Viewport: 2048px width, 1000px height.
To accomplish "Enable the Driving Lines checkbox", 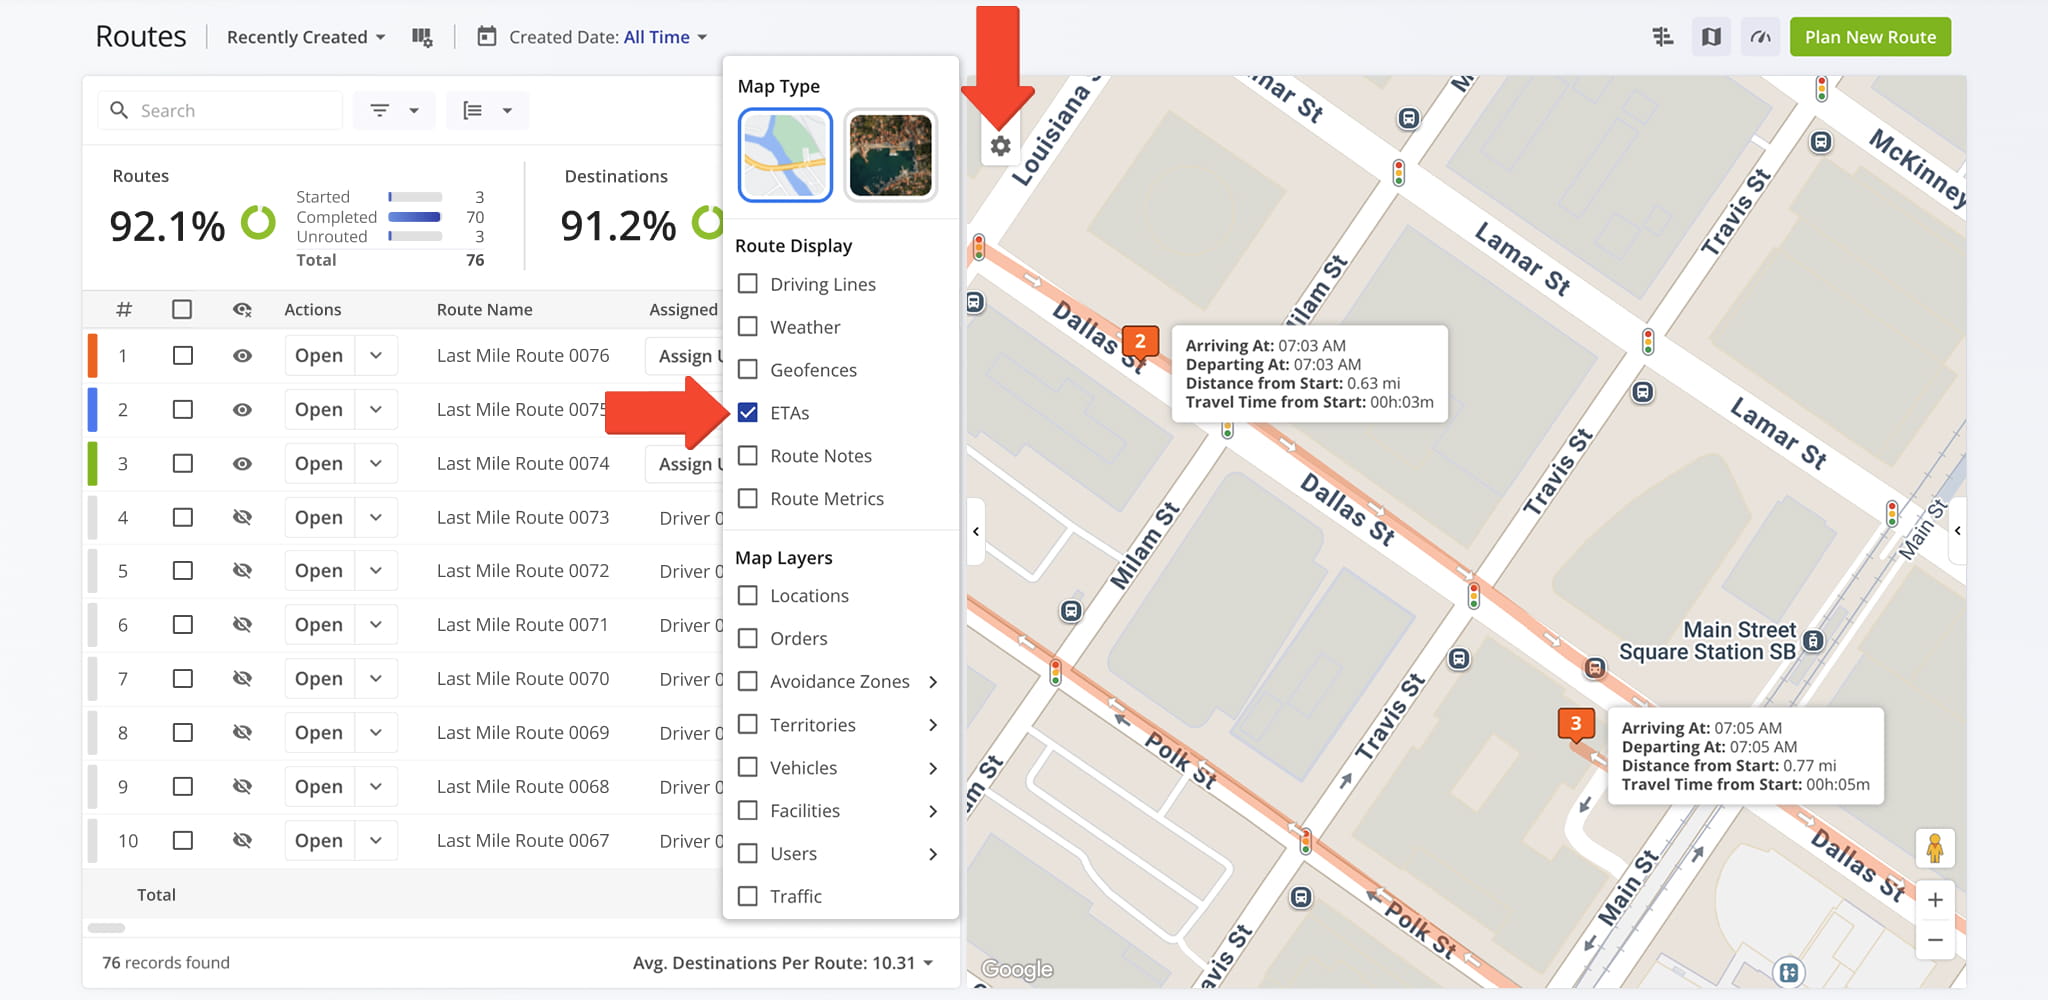I will click(748, 284).
